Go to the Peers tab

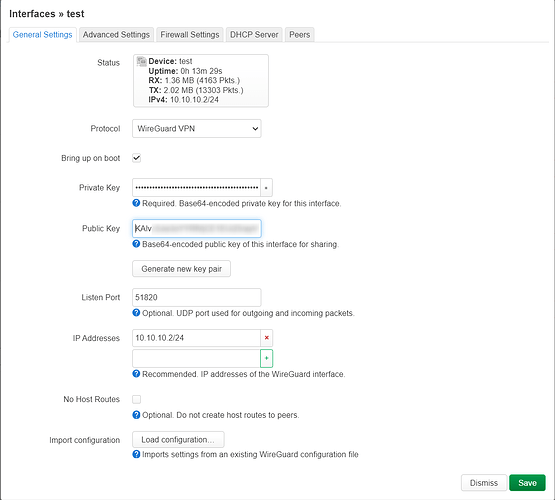299,35
